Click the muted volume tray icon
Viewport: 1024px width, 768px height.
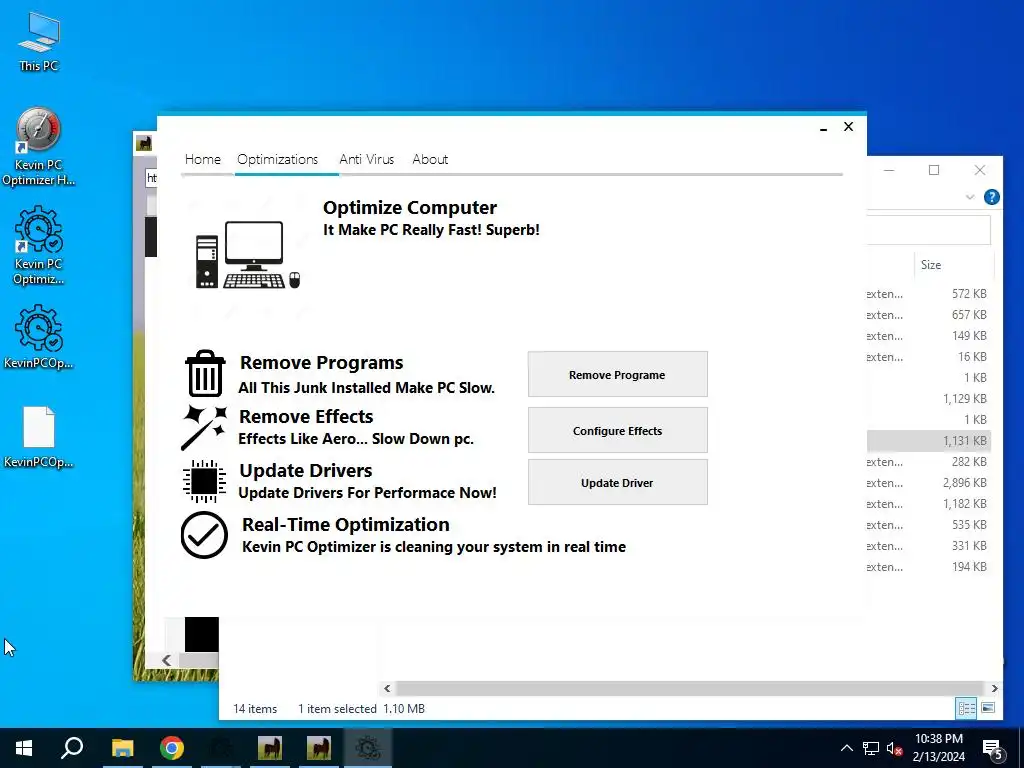pos(895,748)
